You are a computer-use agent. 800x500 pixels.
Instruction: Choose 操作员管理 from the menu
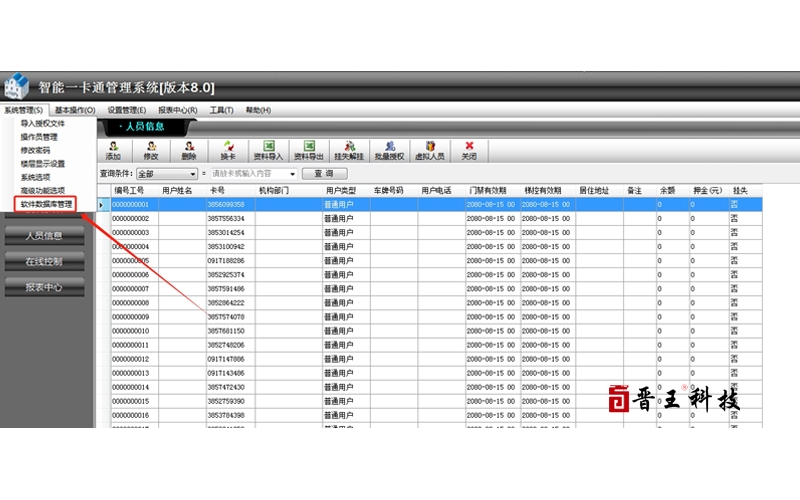click(x=39, y=137)
